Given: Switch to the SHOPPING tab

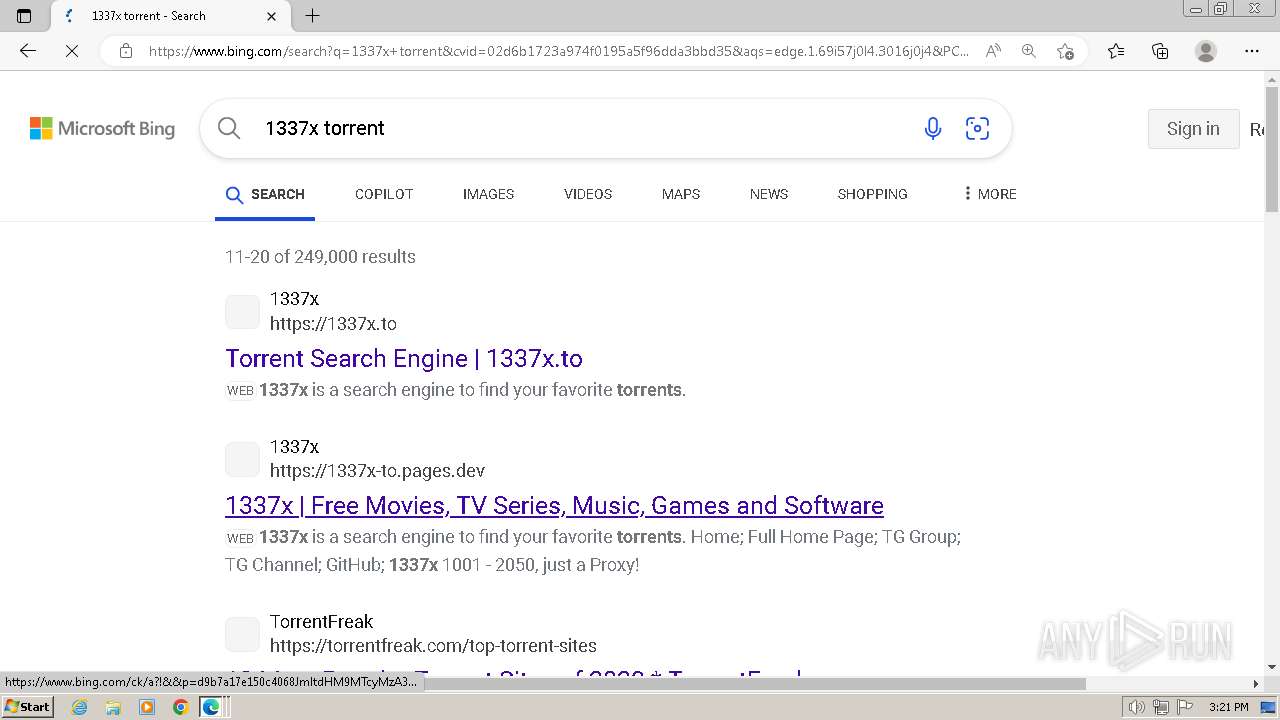Looking at the screenshot, I should tap(873, 194).
